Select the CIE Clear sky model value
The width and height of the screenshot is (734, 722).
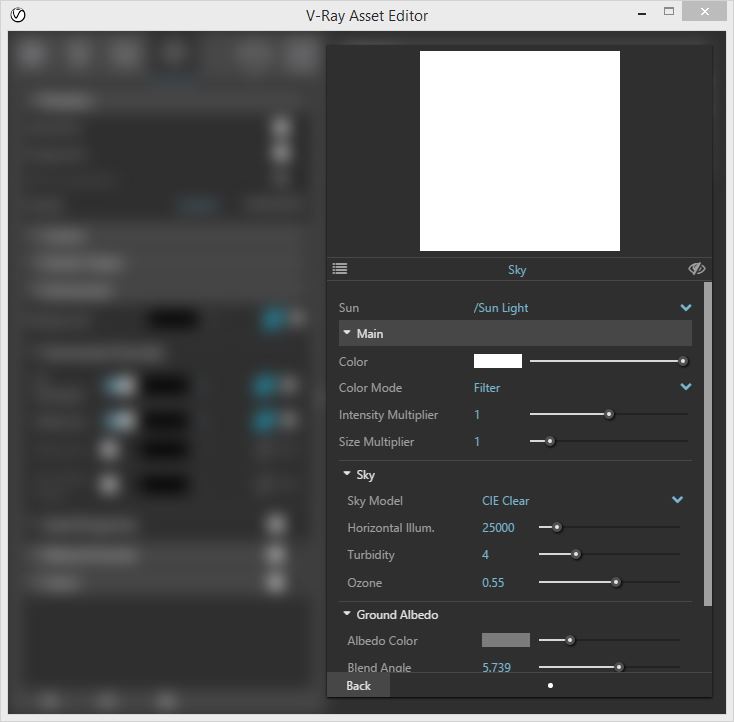(x=506, y=501)
